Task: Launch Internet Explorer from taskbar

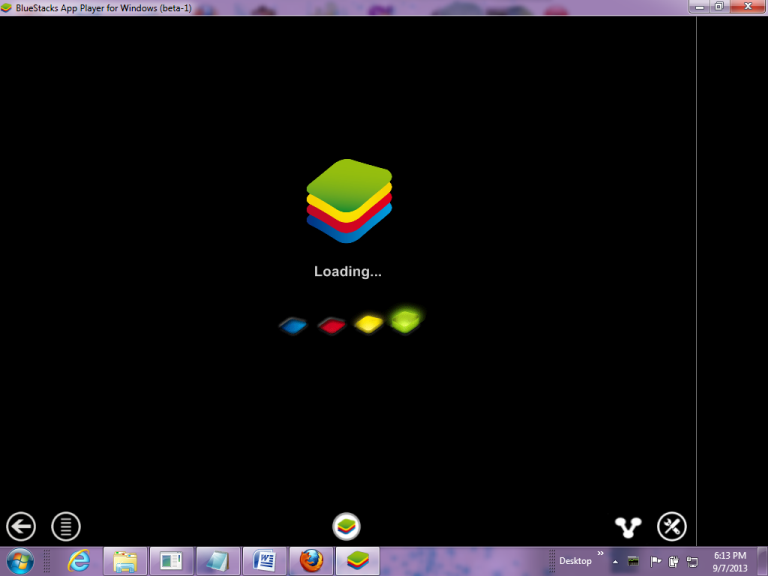Action: point(78,561)
